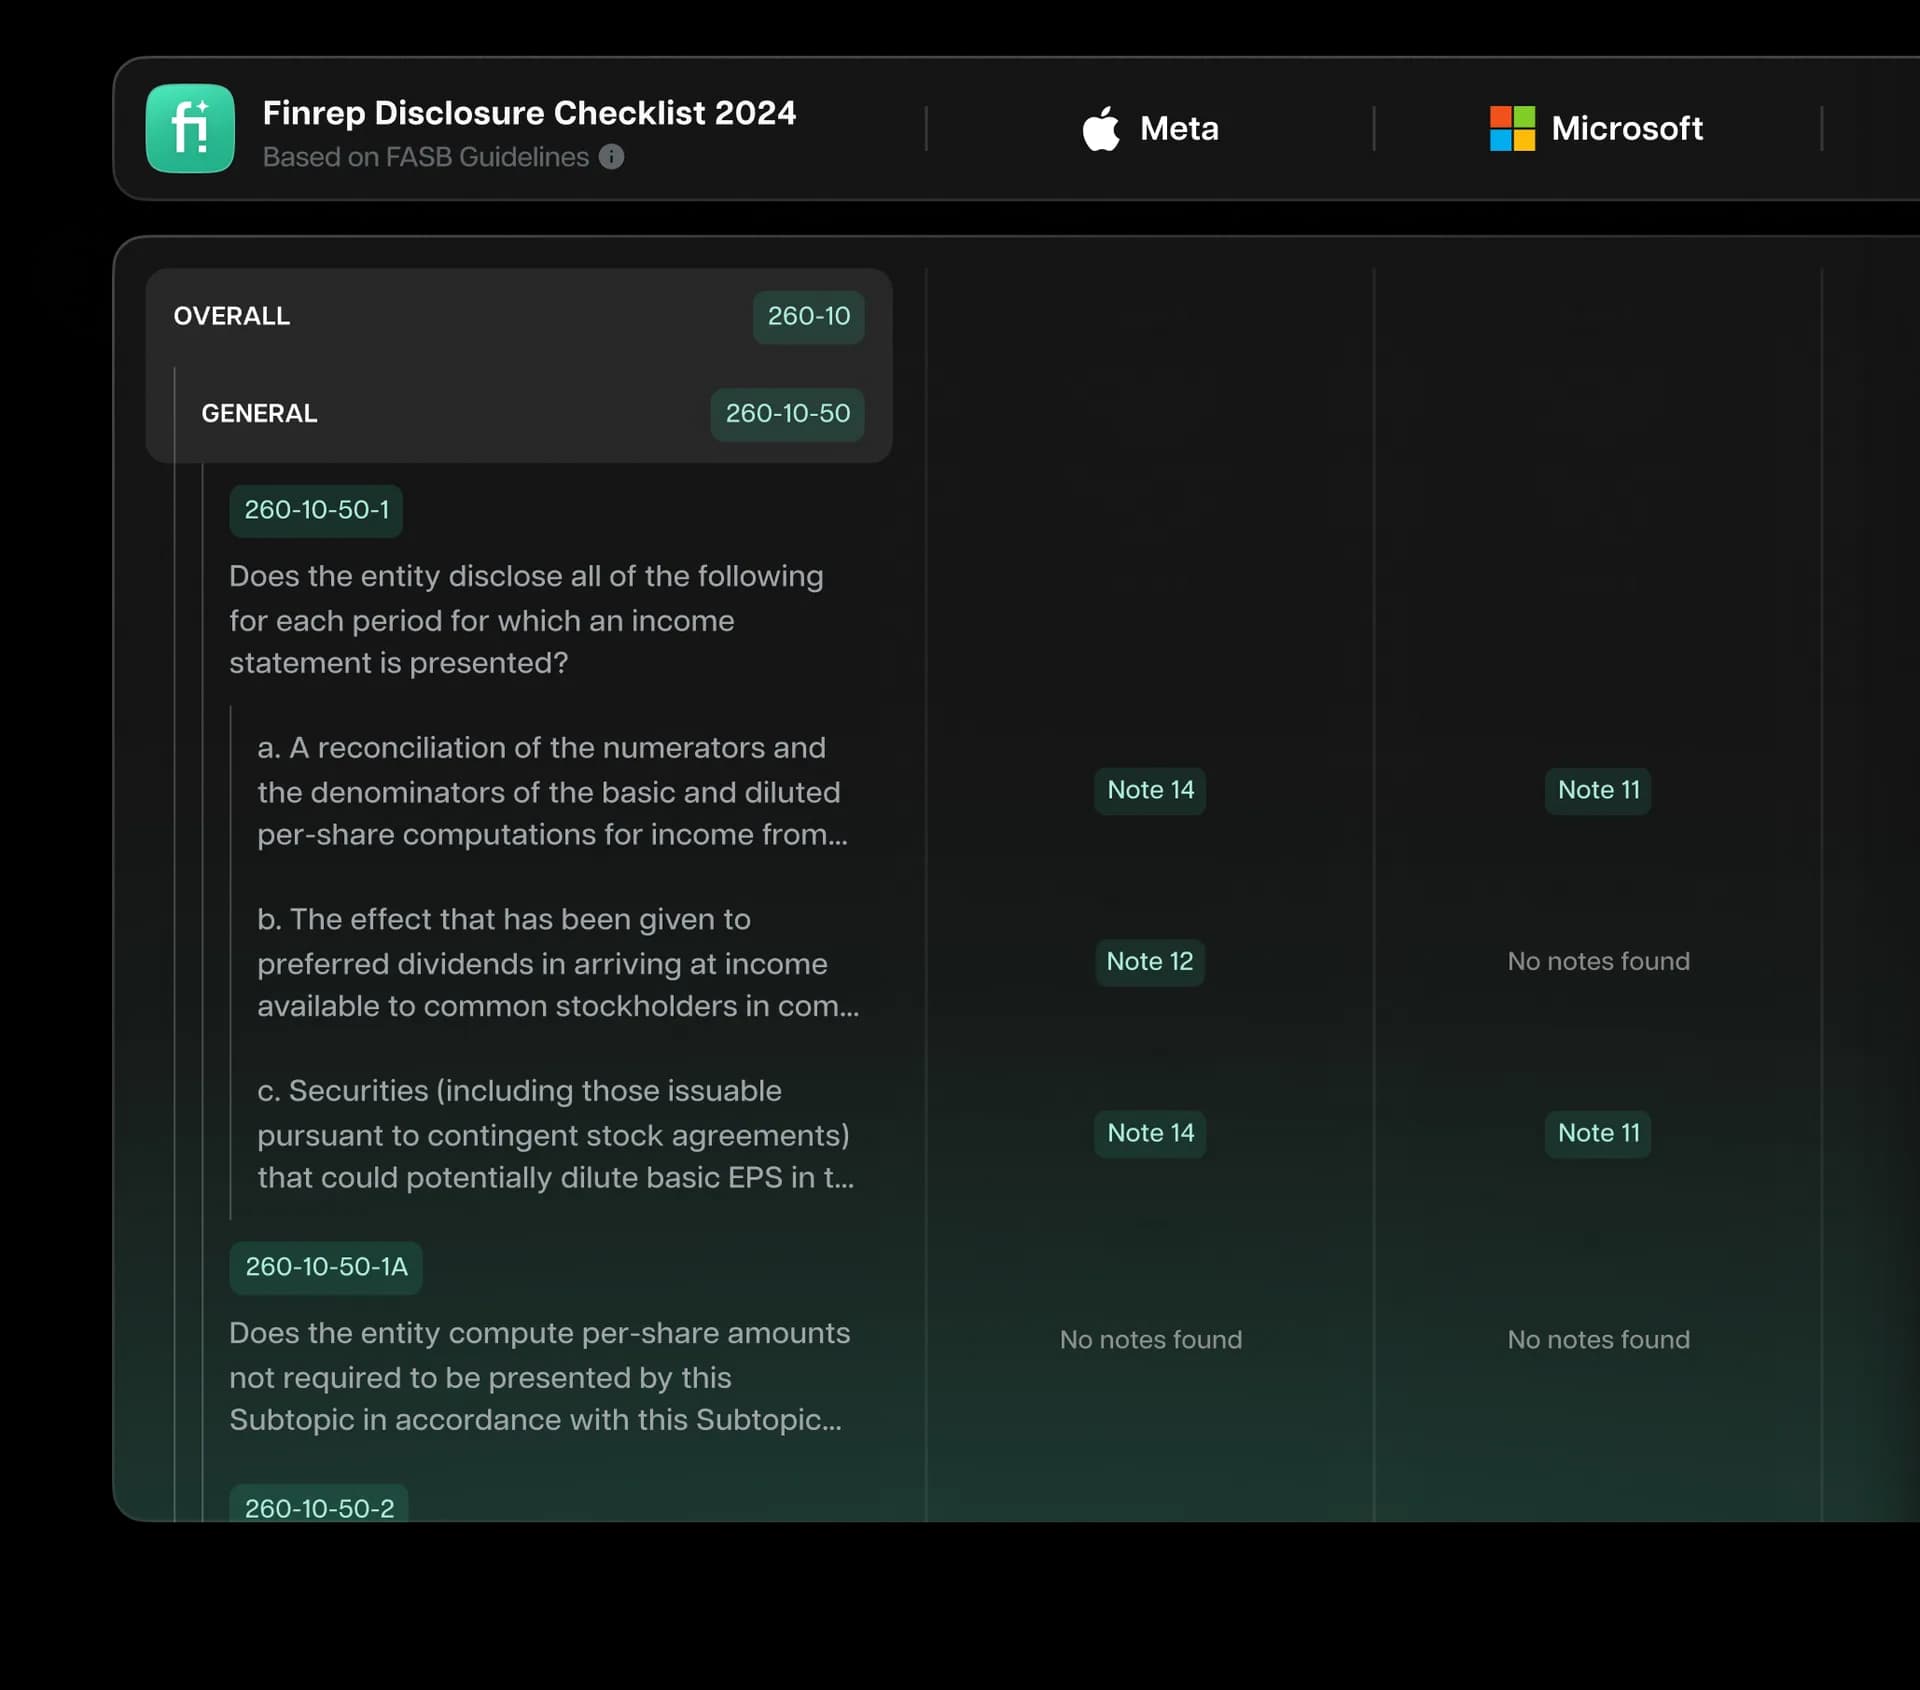This screenshot has height=1690, width=1920.
Task: Click the Finrep Disclosure Checklist 2024 title
Action: [529, 113]
